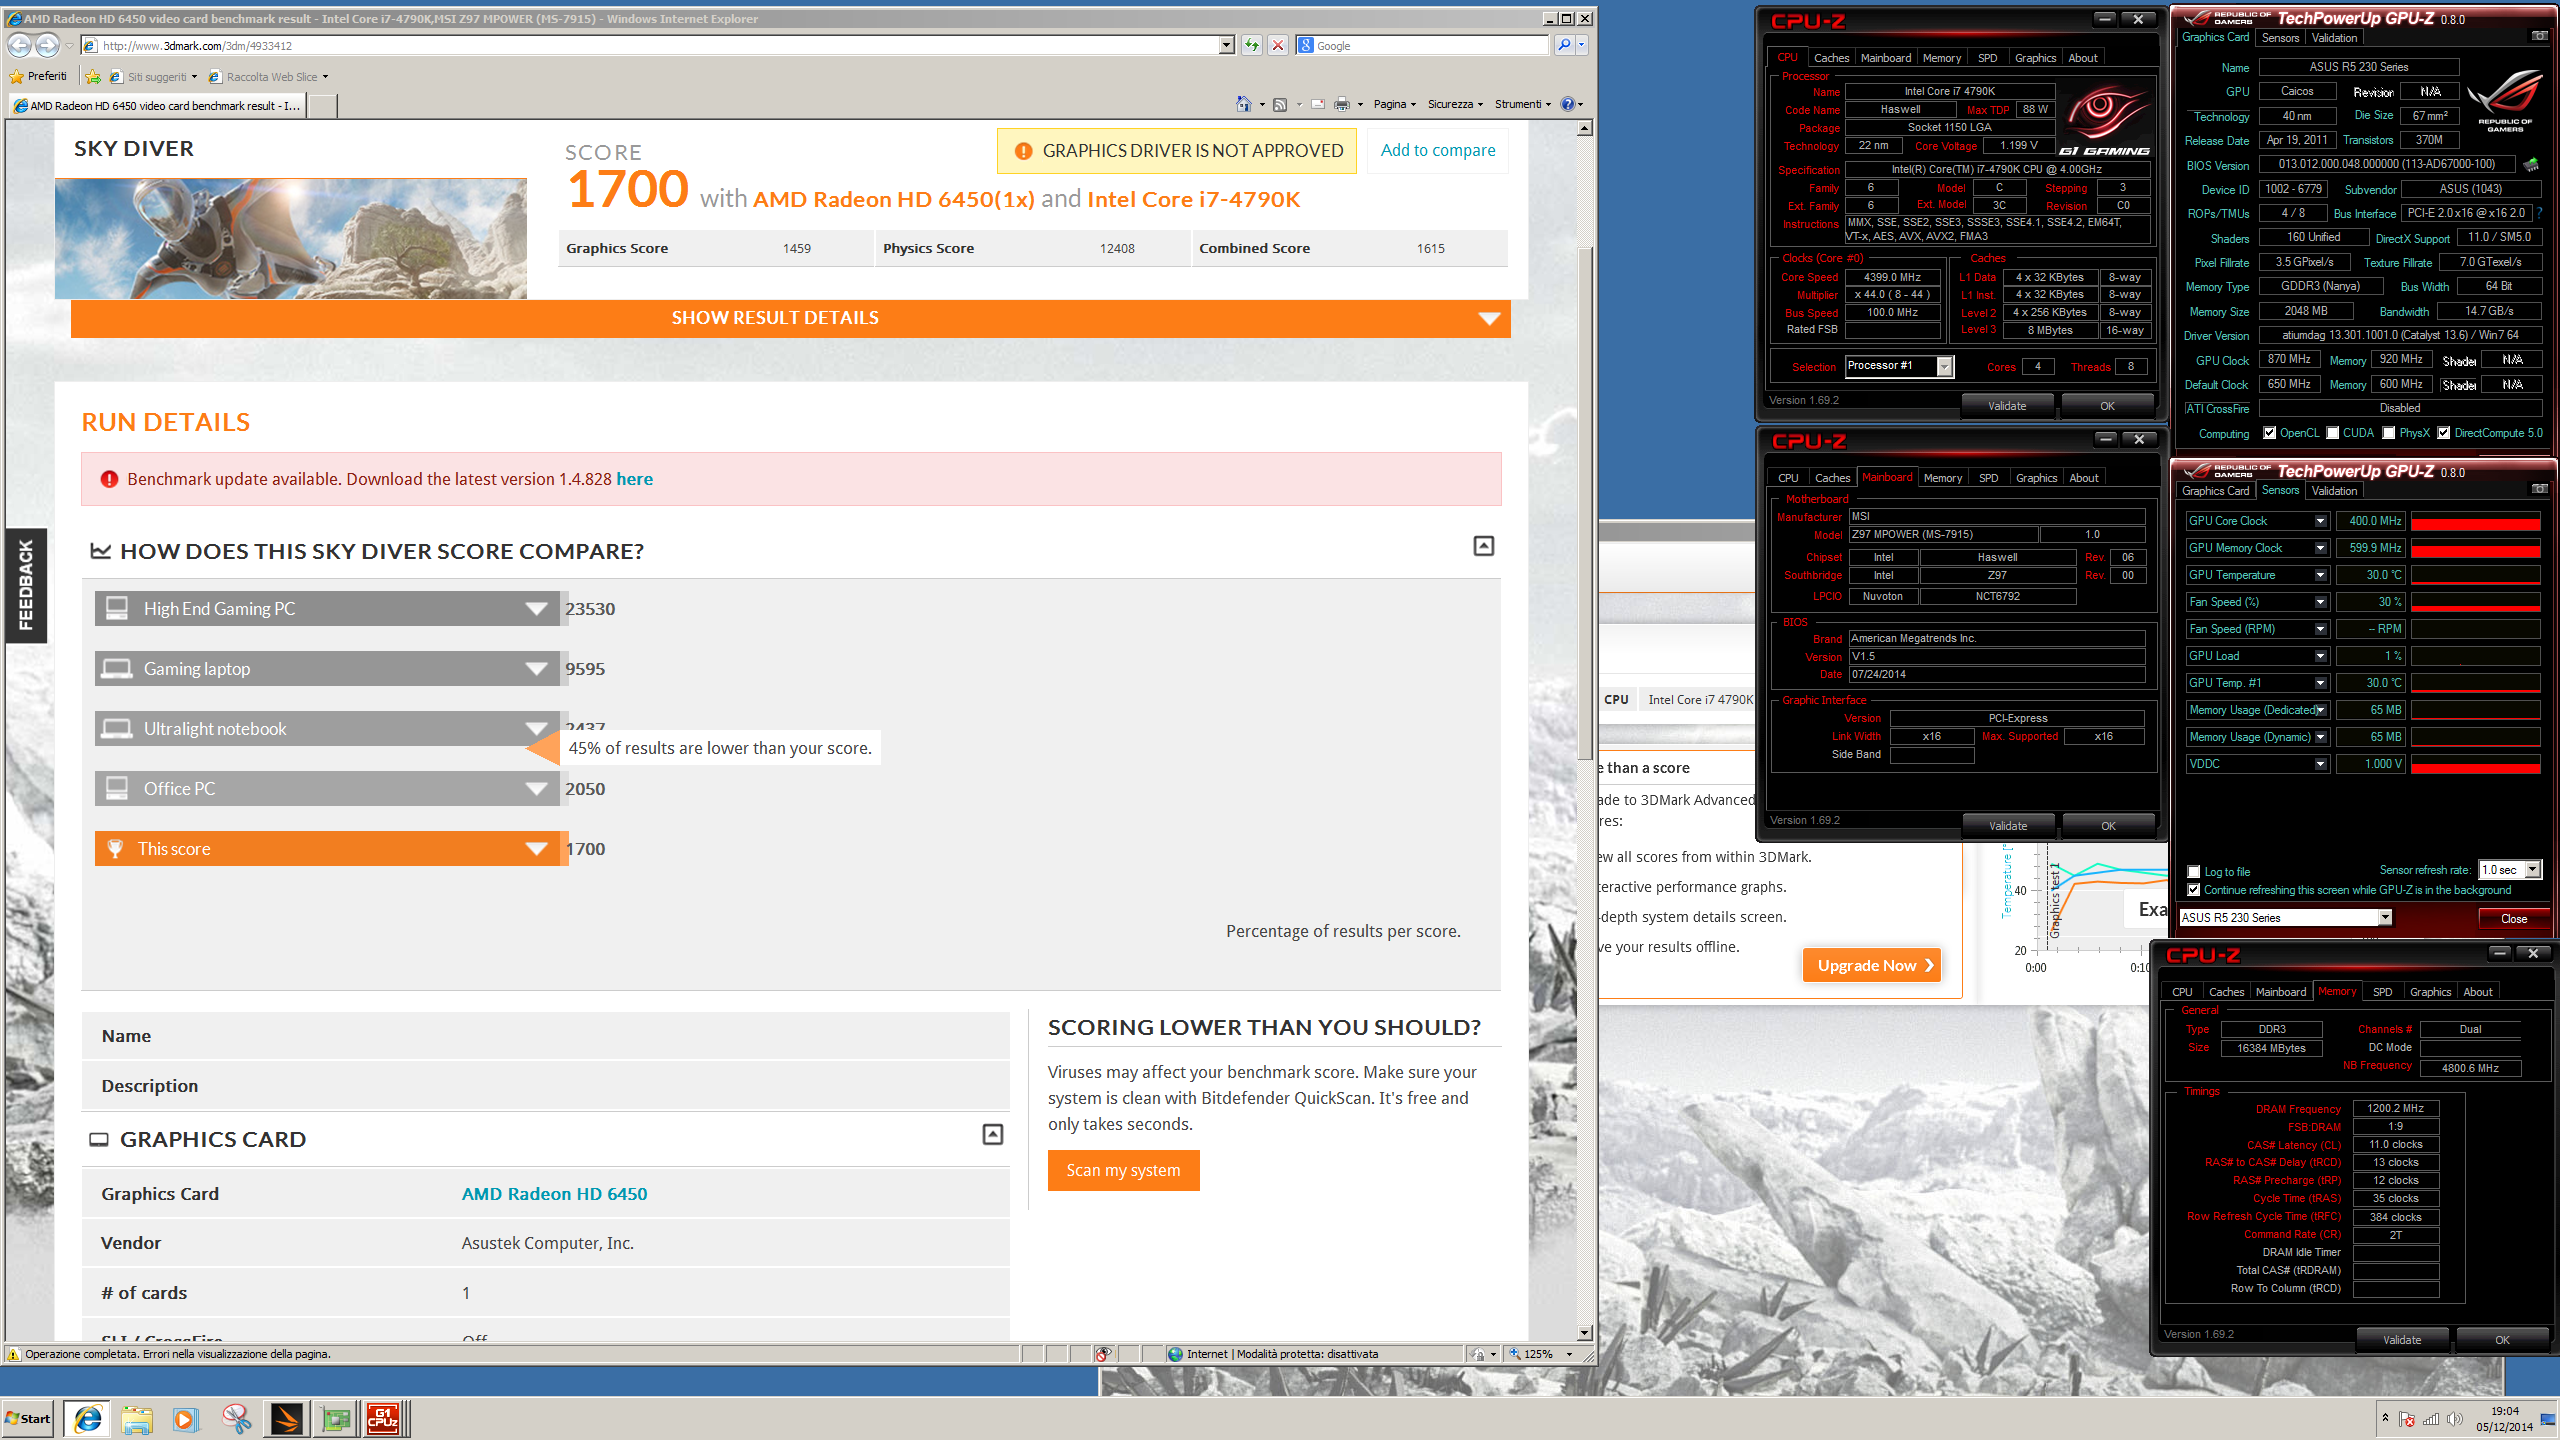The height and width of the screenshot is (1440, 2560).
Task: Open Preferiti favorites star
Action: (x=38, y=76)
